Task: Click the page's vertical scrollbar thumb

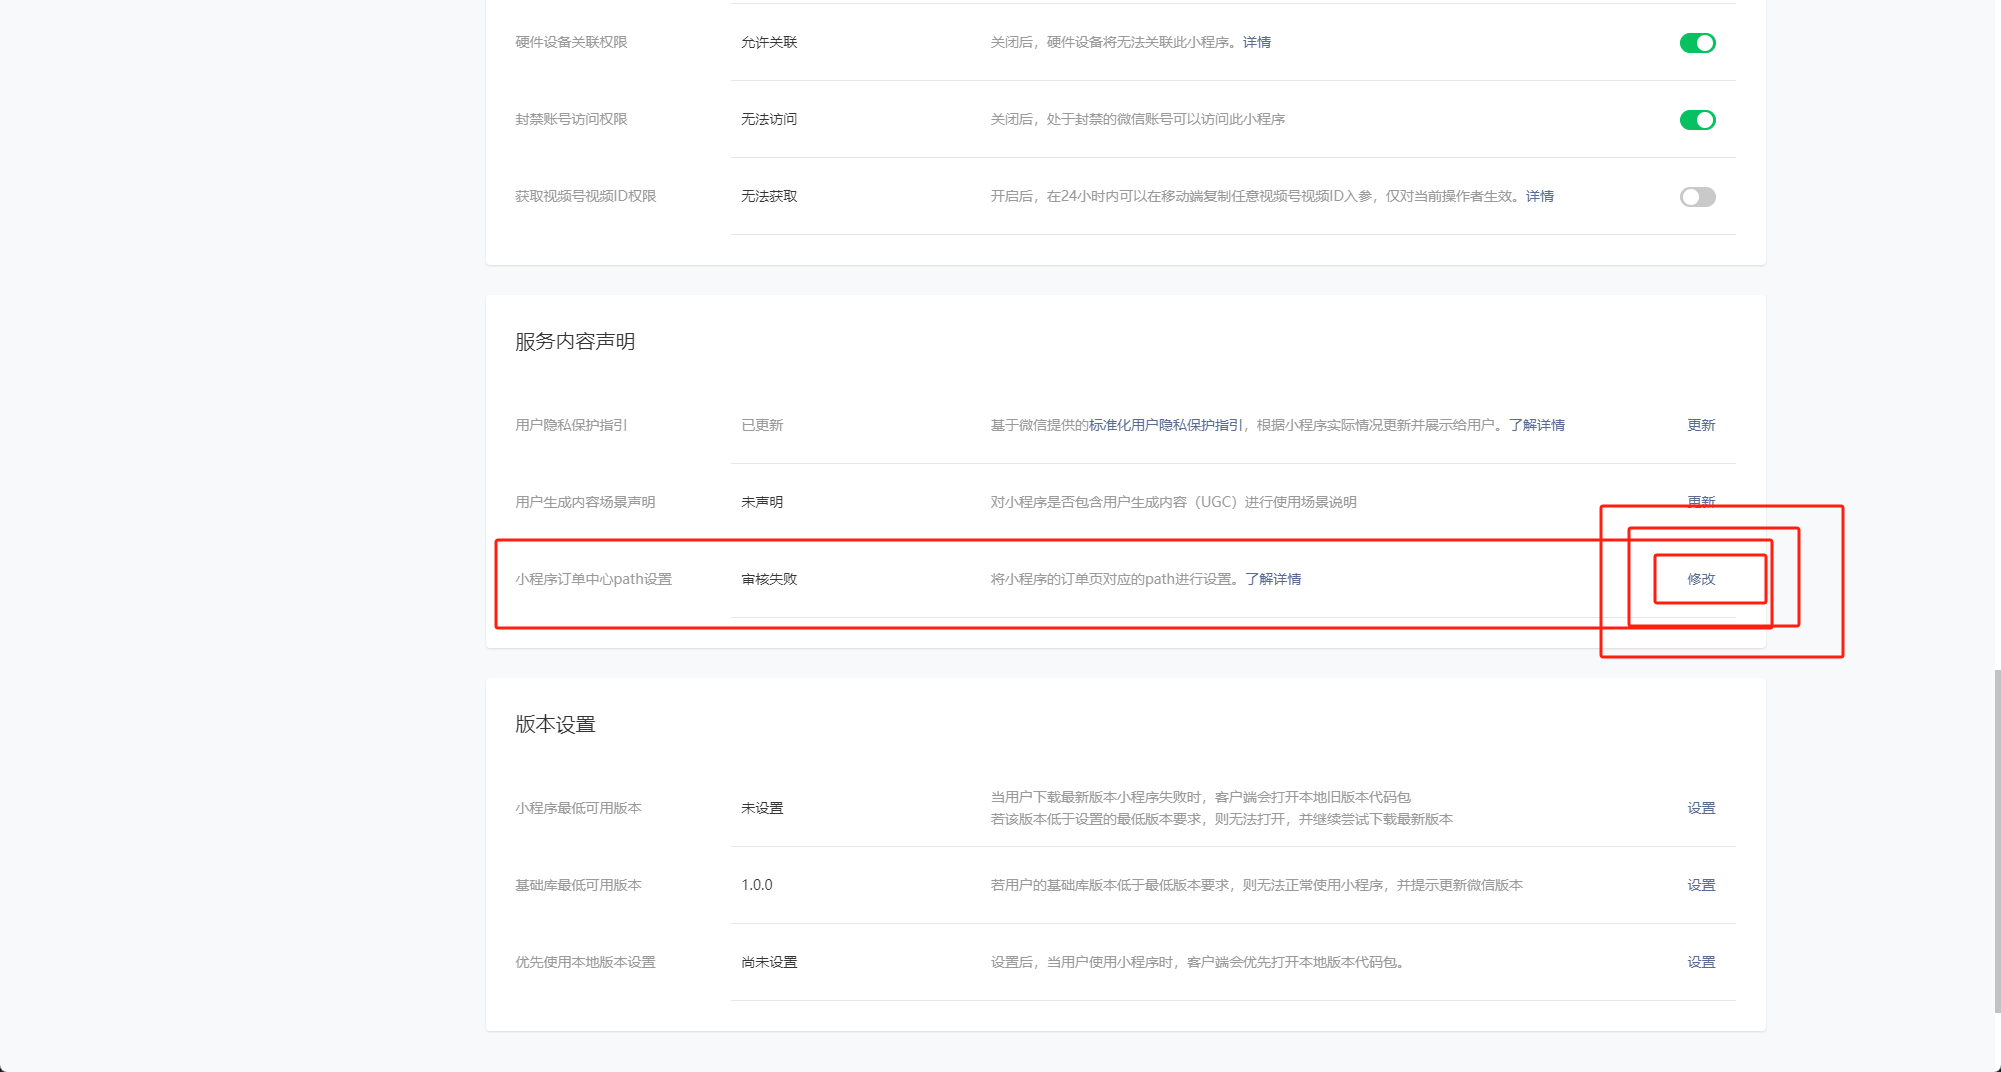Action: click(x=1997, y=840)
